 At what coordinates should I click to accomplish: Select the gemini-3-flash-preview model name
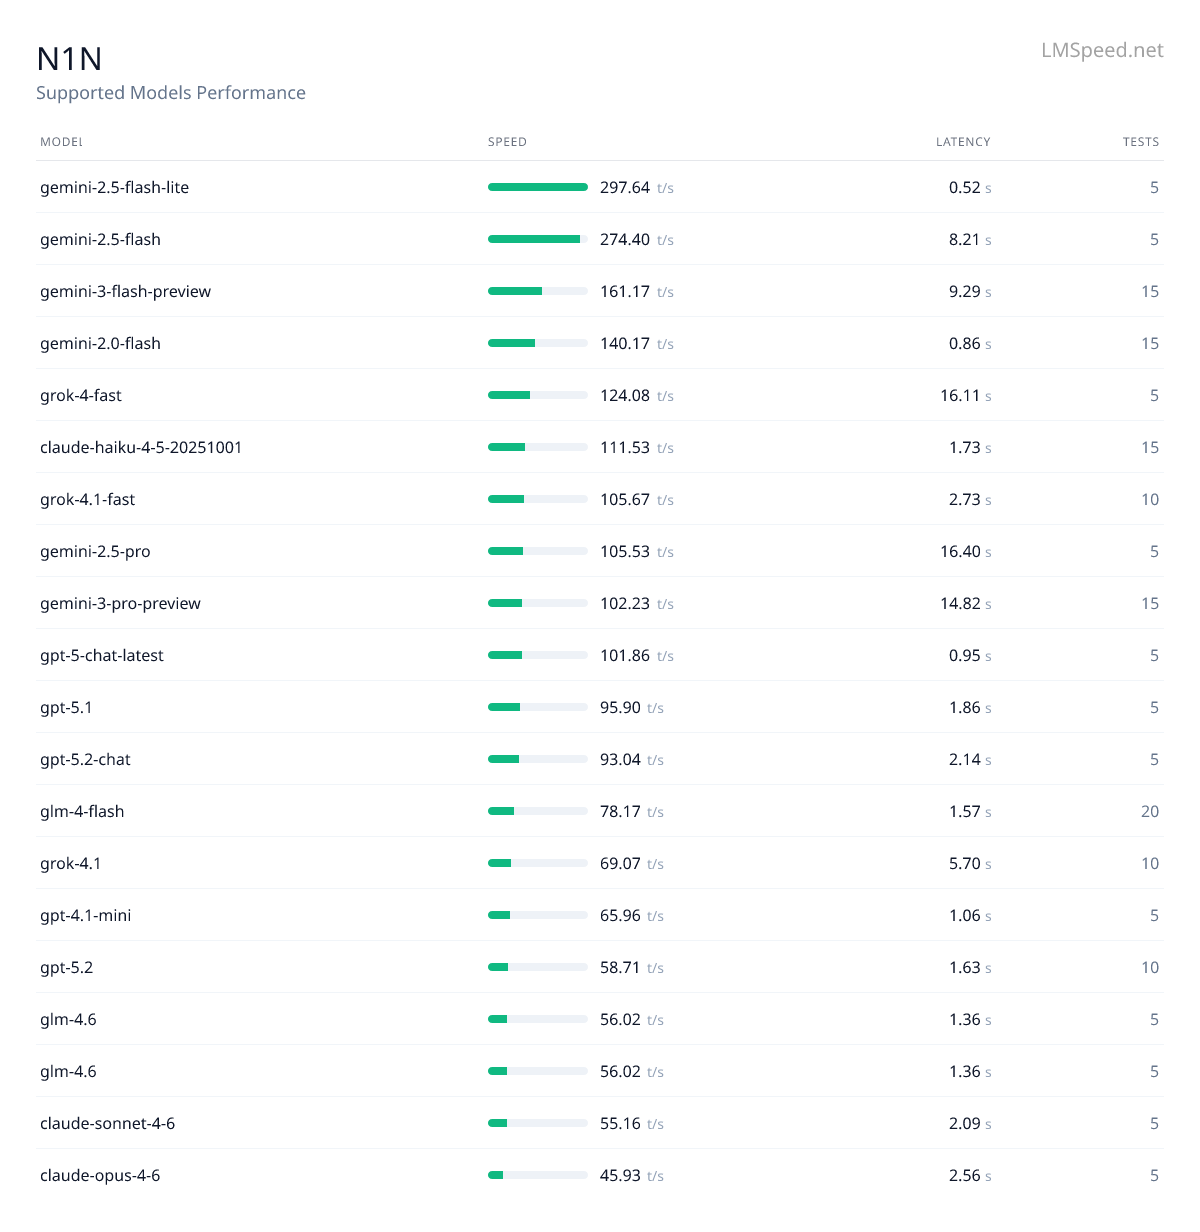point(125,291)
